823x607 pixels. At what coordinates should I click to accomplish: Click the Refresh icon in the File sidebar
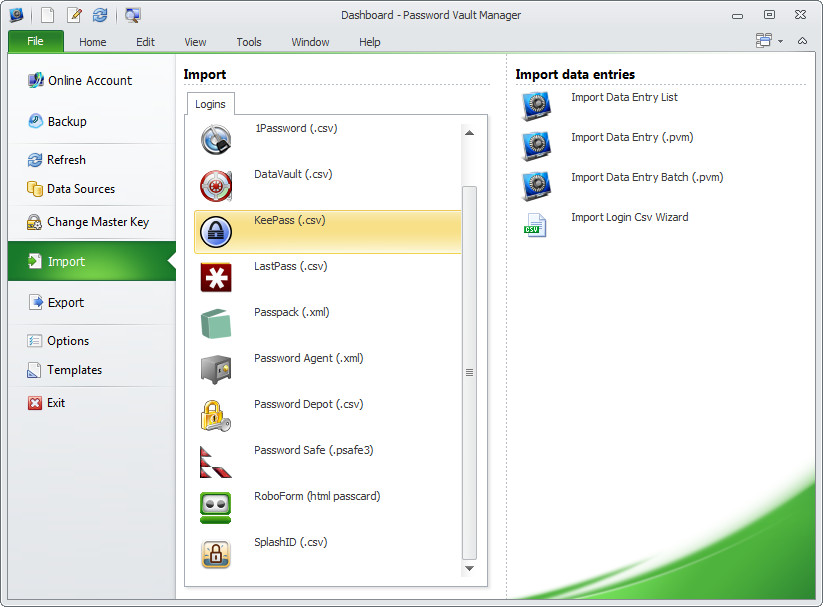(35, 160)
